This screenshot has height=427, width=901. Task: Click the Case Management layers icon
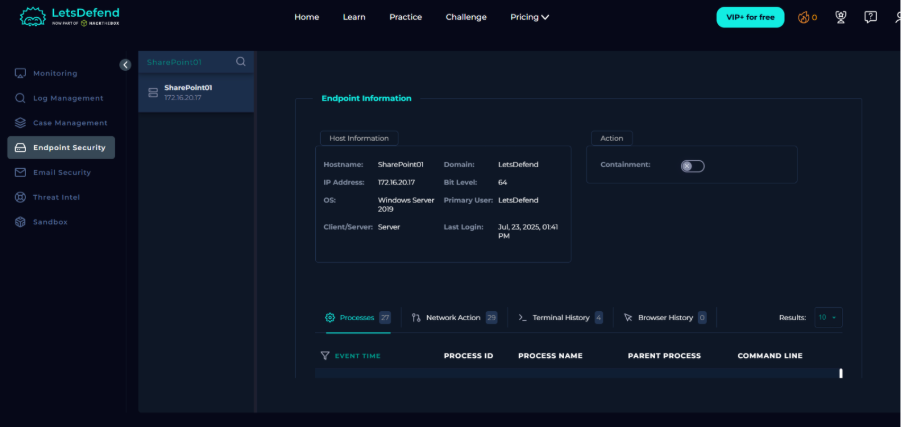point(20,123)
